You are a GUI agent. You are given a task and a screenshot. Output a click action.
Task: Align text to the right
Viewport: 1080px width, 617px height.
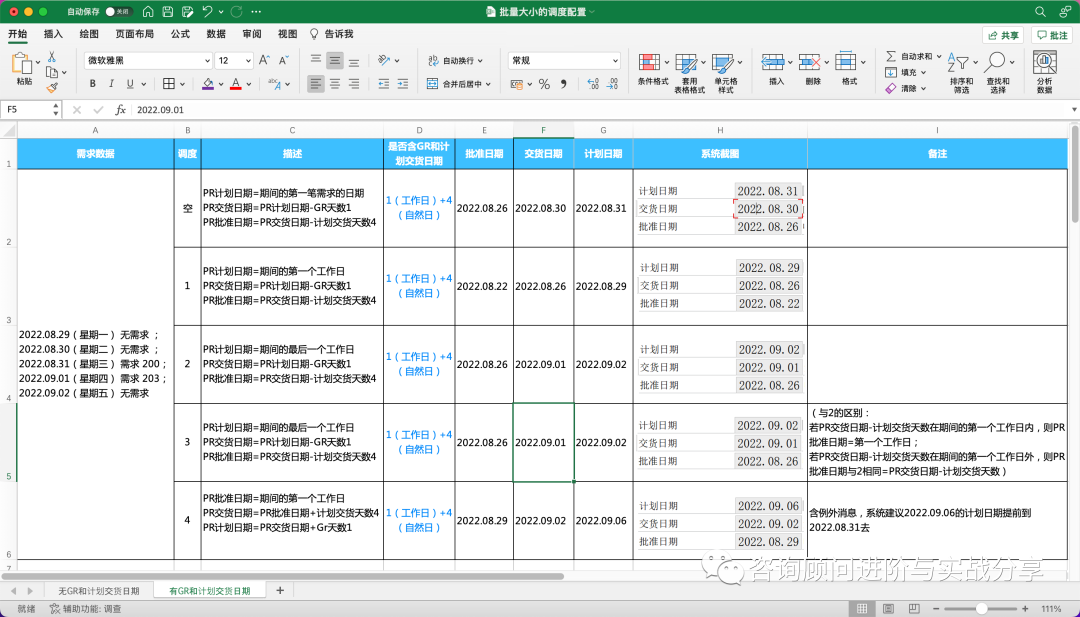click(x=354, y=84)
